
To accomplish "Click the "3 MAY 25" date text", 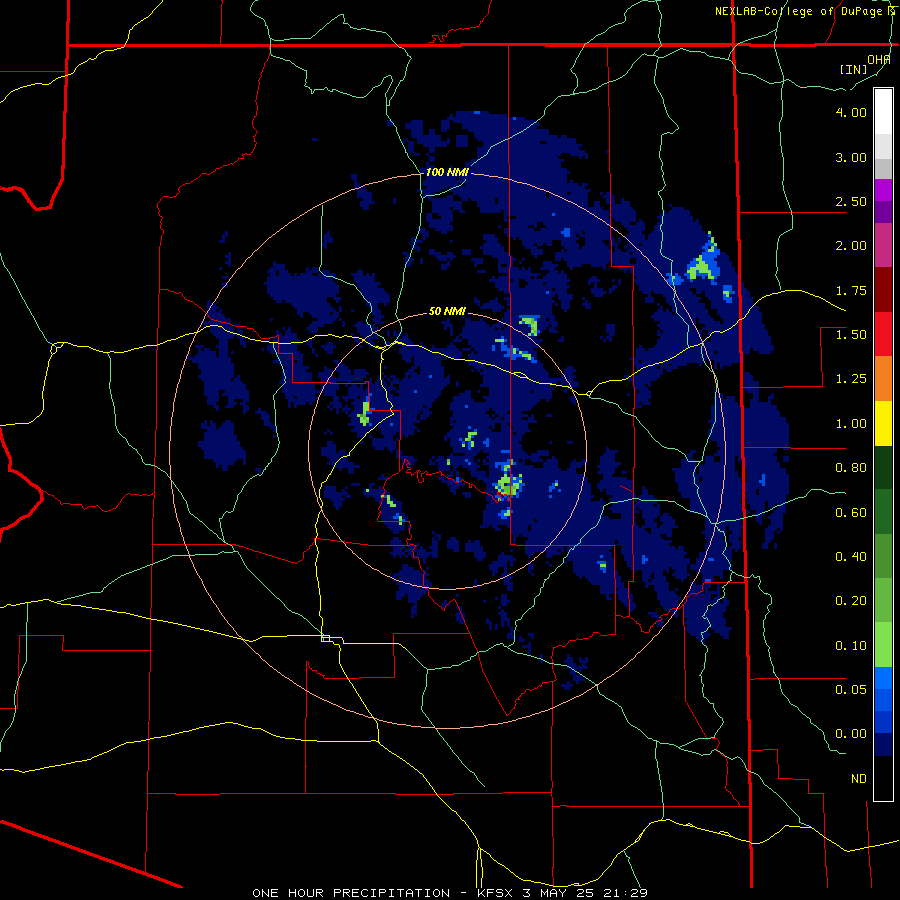I will pos(560,893).
